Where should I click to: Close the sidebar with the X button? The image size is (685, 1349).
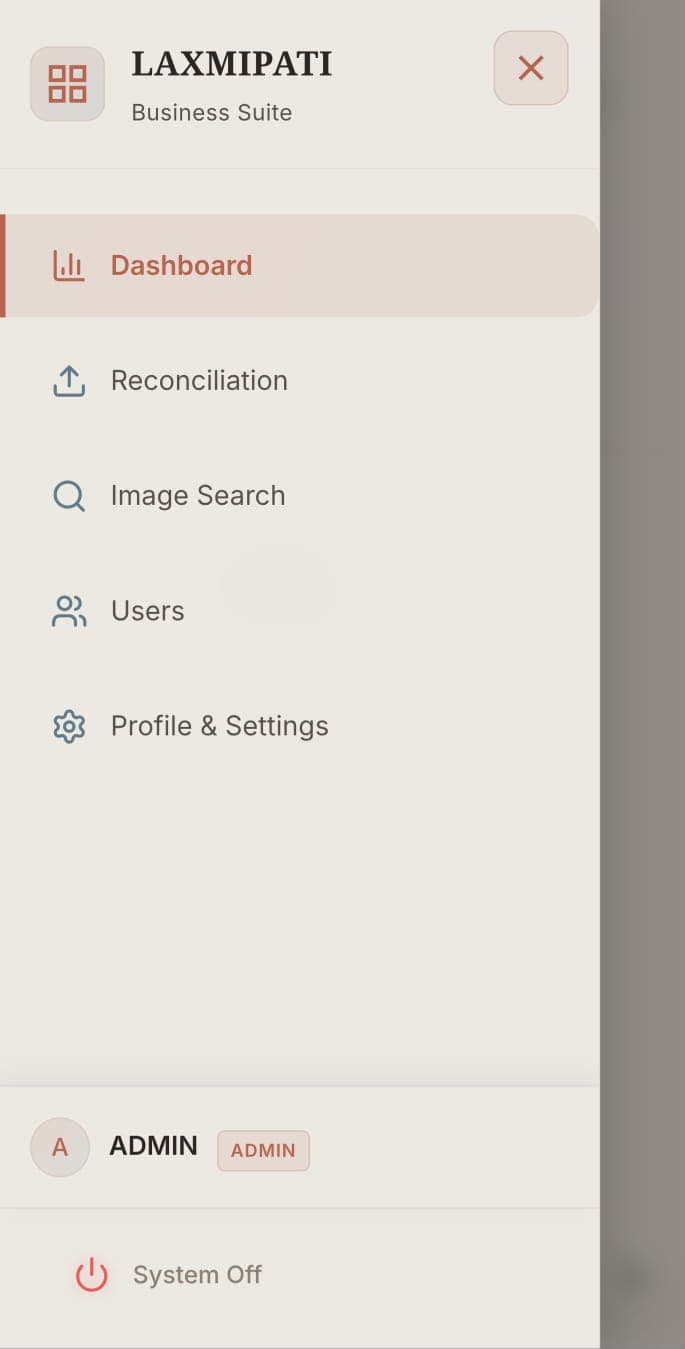click(531, 68)
